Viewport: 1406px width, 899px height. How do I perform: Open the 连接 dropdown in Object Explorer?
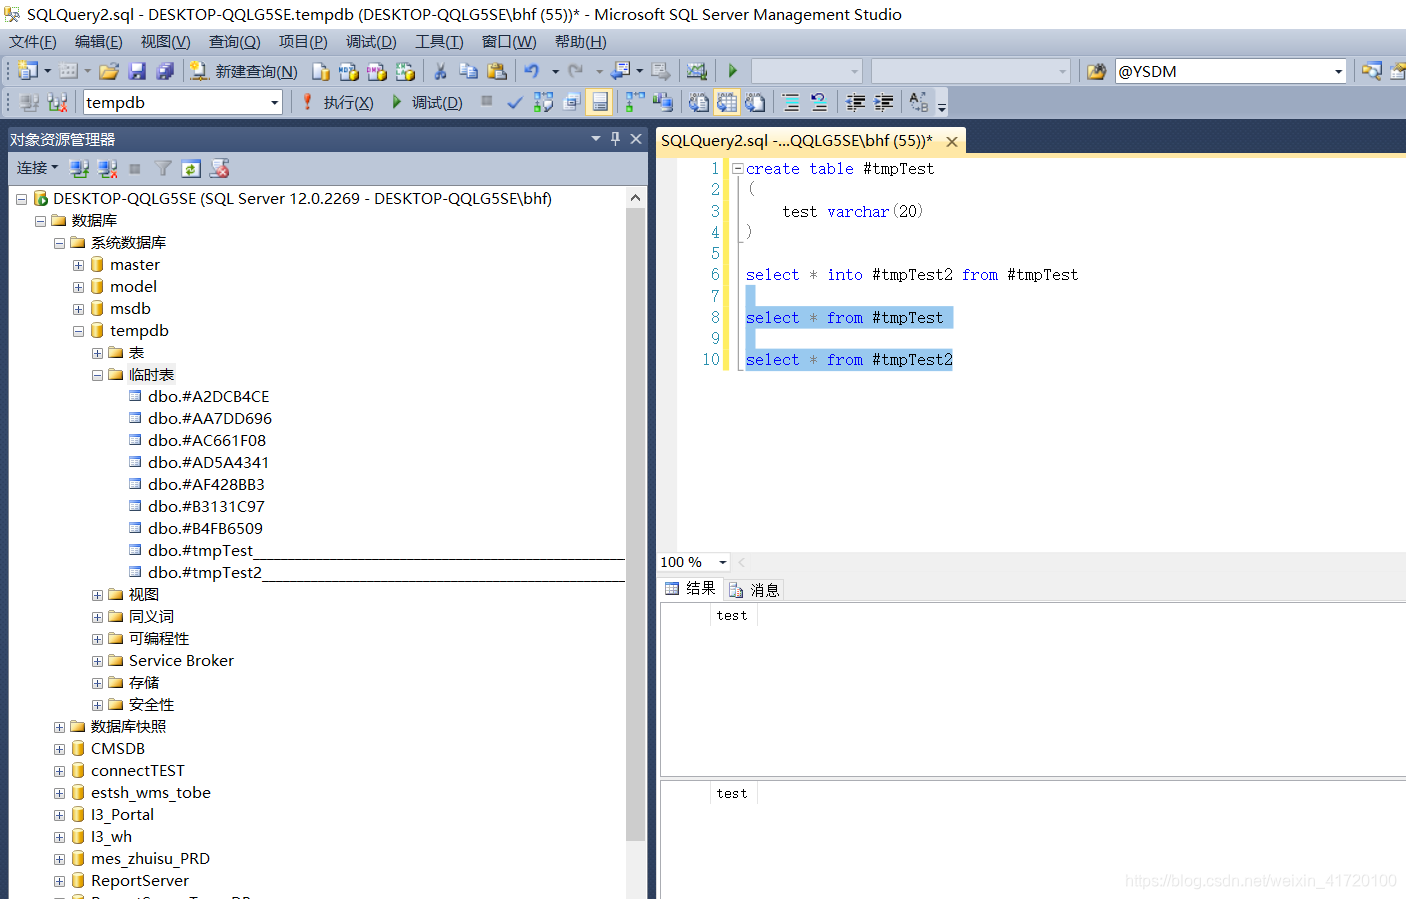pos(37,168)
